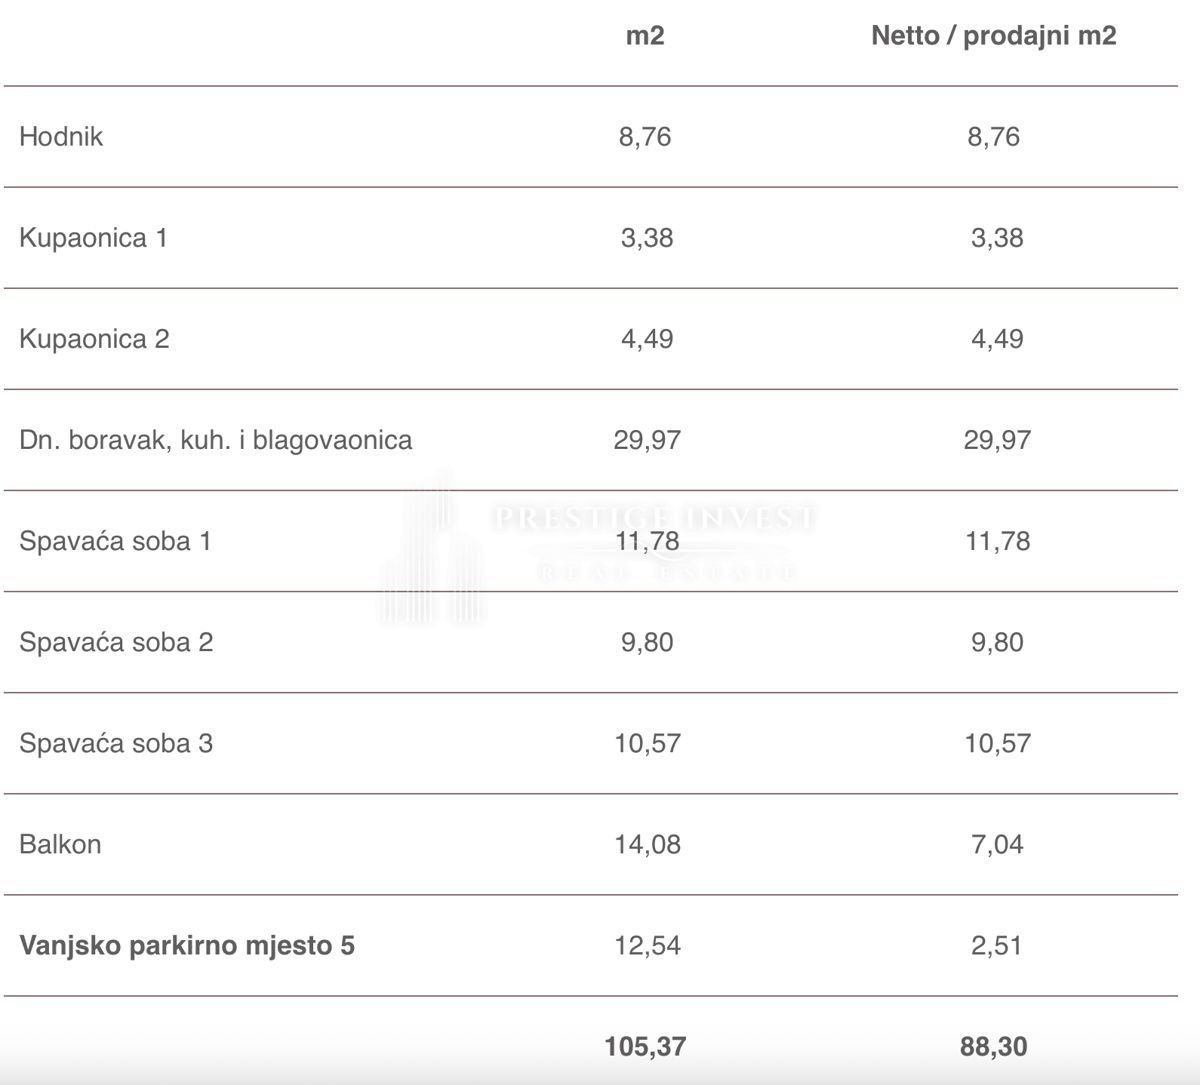Select Dn. boravak, kuh. i blagovaonica label
Screen dimensions: 1200x1085
point(215,440)
